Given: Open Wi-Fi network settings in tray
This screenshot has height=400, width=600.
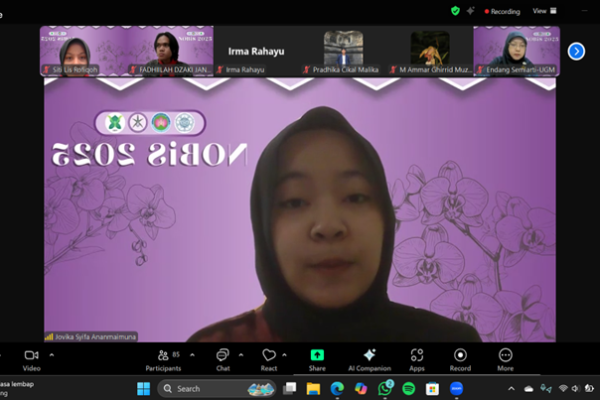Looking at the screenshot, I should [562, 389].
